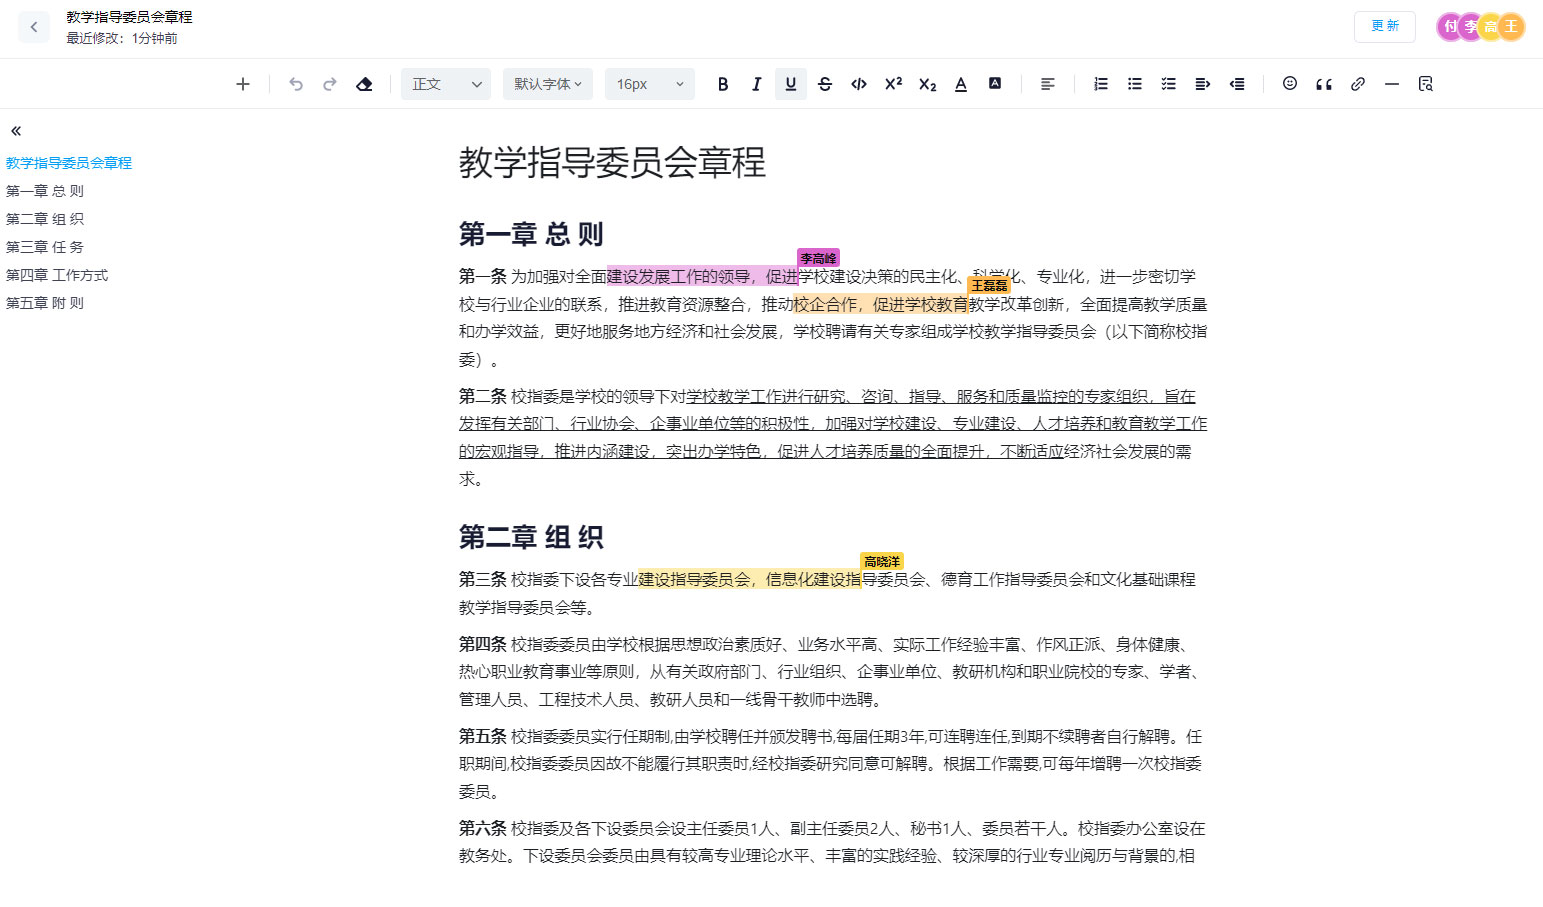Jump to 第五章 附则 in outline
This screenshot has height=907, width=1543.
tap(45, 303)
